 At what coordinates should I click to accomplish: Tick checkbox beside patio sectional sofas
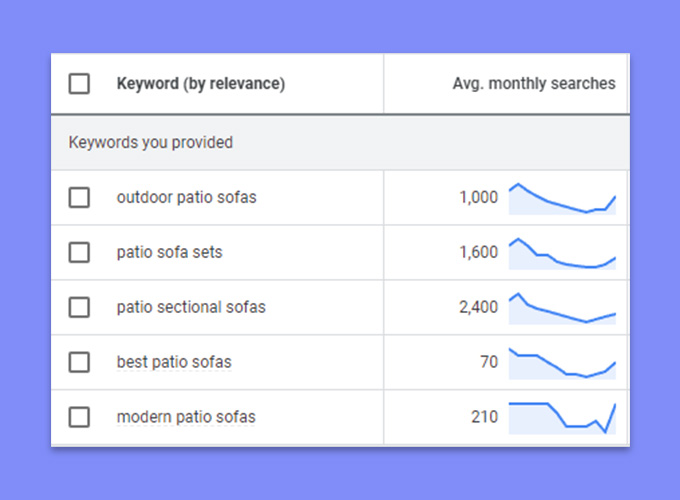pyautogui.click(x=79, y=307)
